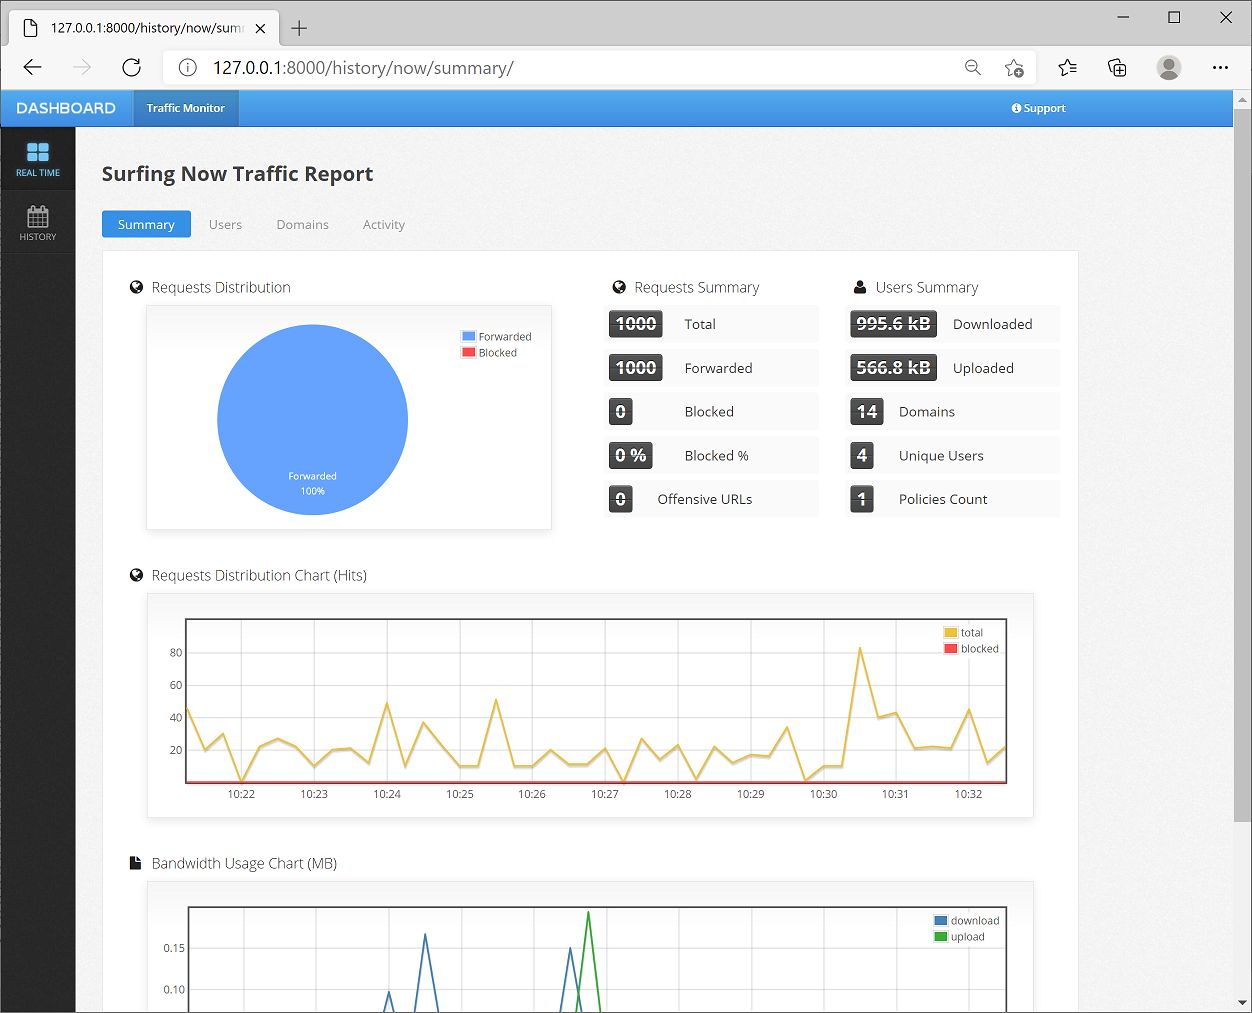Click the browser Forward arrow

82,68
